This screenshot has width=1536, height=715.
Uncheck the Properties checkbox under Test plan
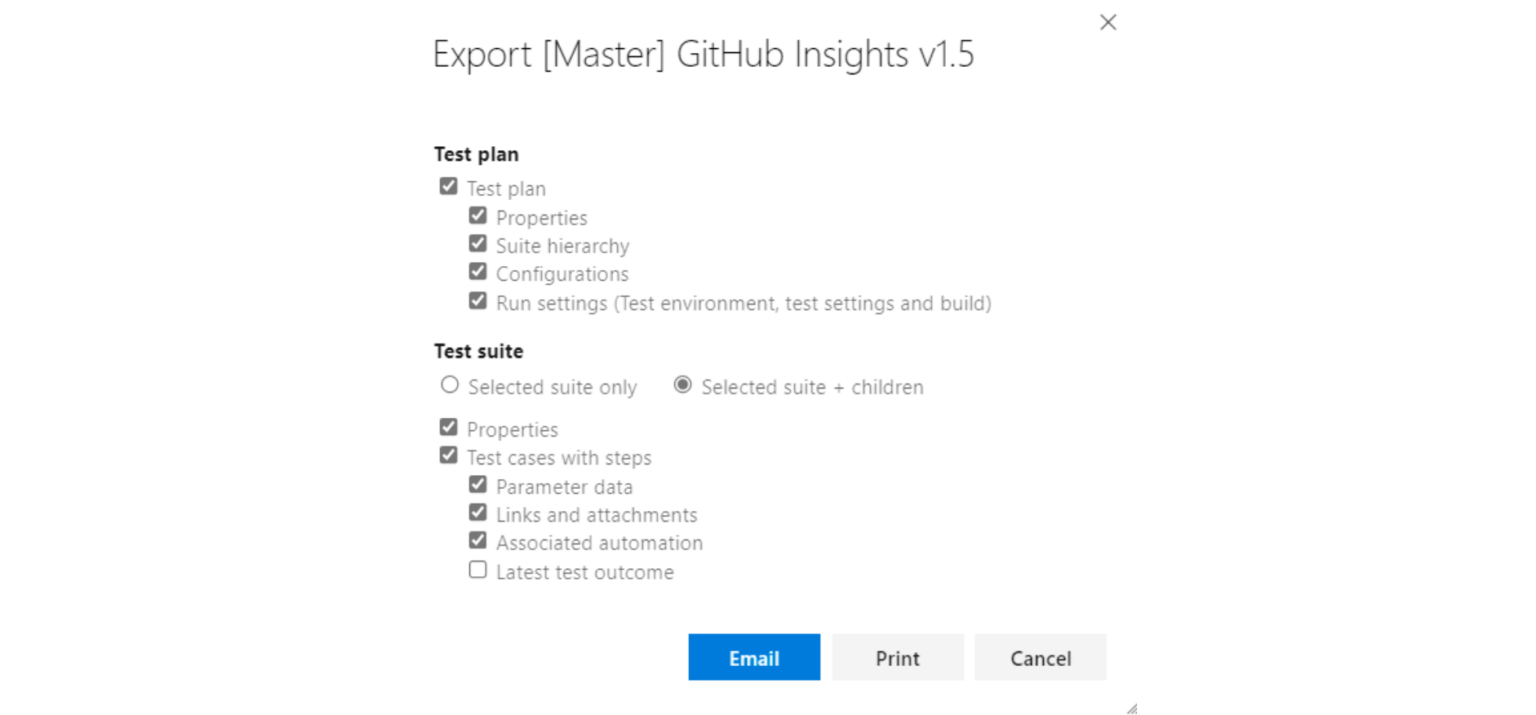pyautogui.click(x=478, y=216)
